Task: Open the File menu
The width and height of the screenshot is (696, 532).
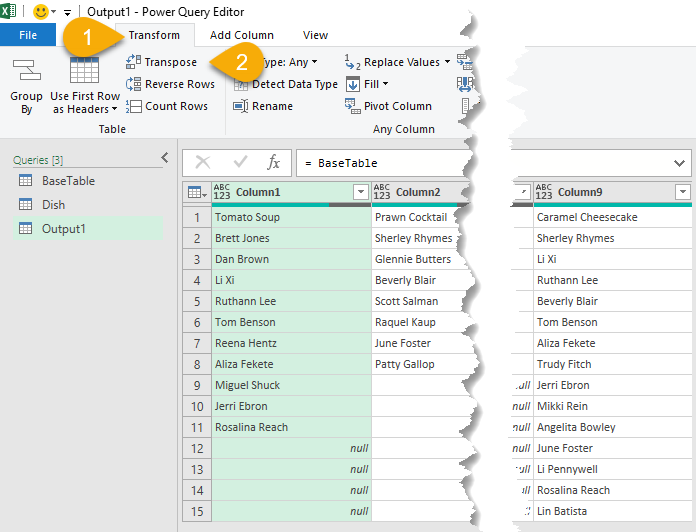Action: point(28,35)
